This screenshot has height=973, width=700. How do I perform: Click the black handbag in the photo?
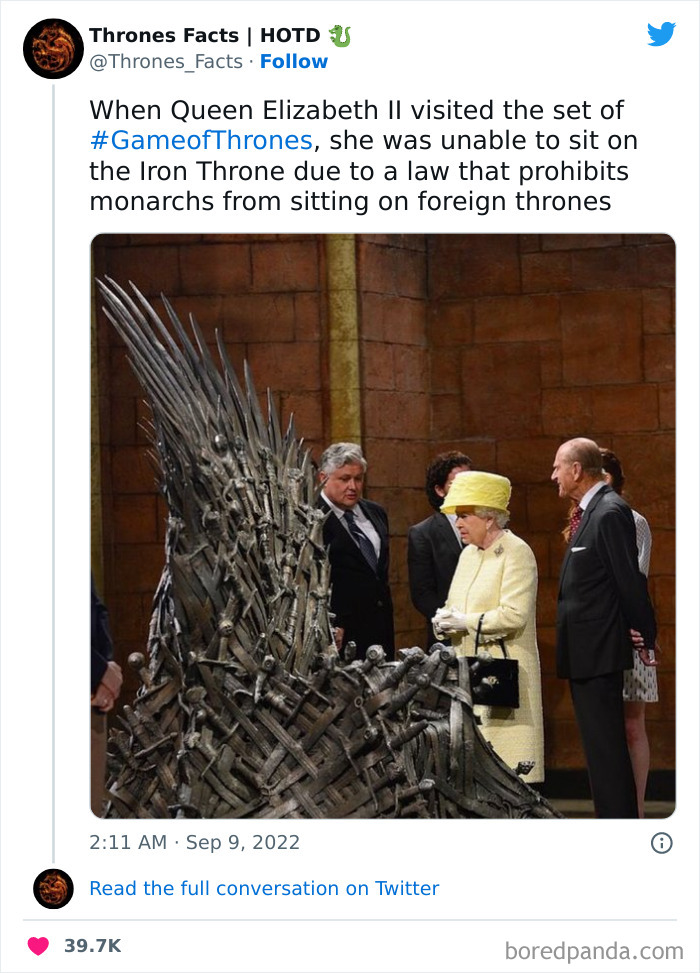click(x=492, y=678)
